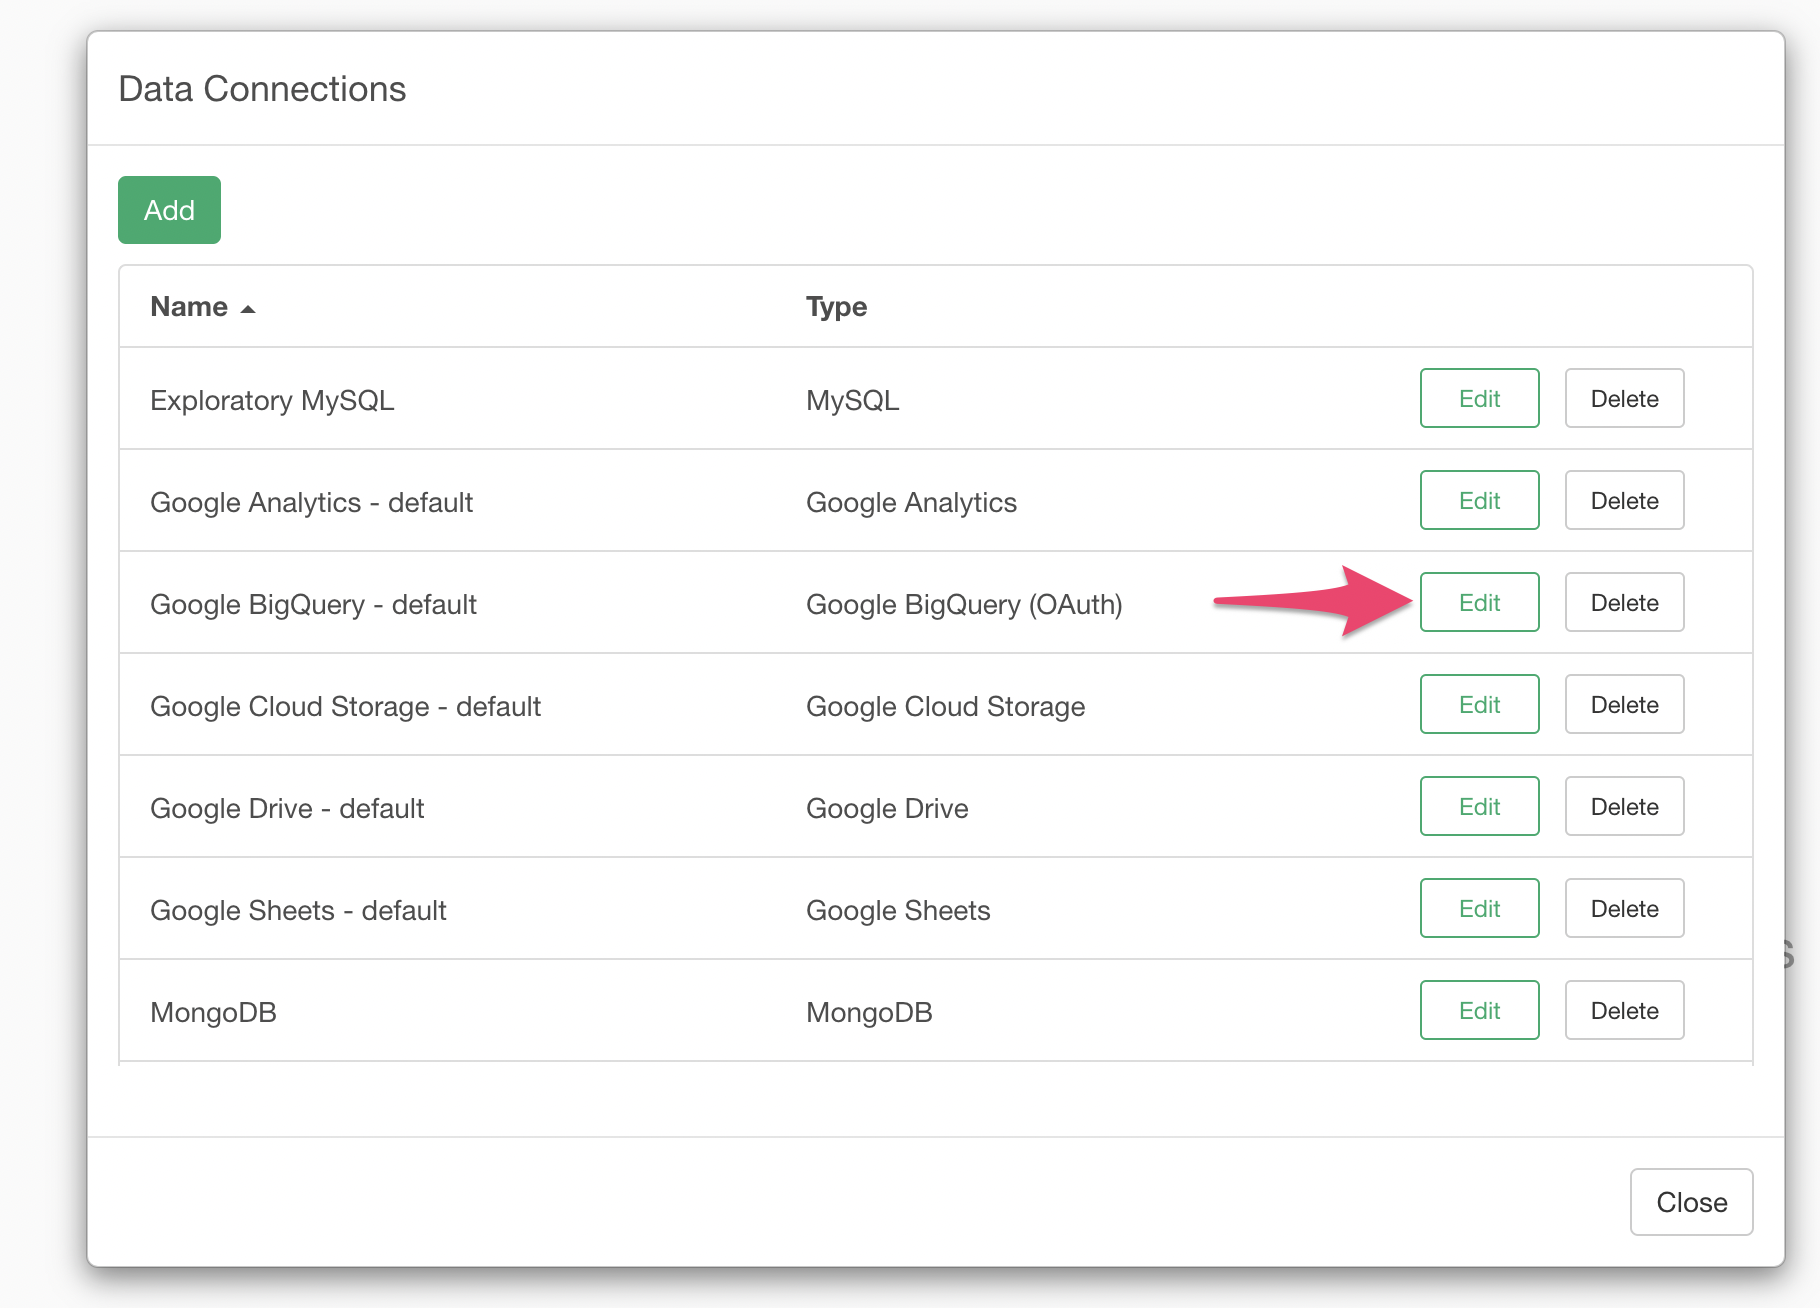This screenshot has height=1308, width=1820.
Task: Sort connections by Name column arrow
Action: tap(248, 309)
